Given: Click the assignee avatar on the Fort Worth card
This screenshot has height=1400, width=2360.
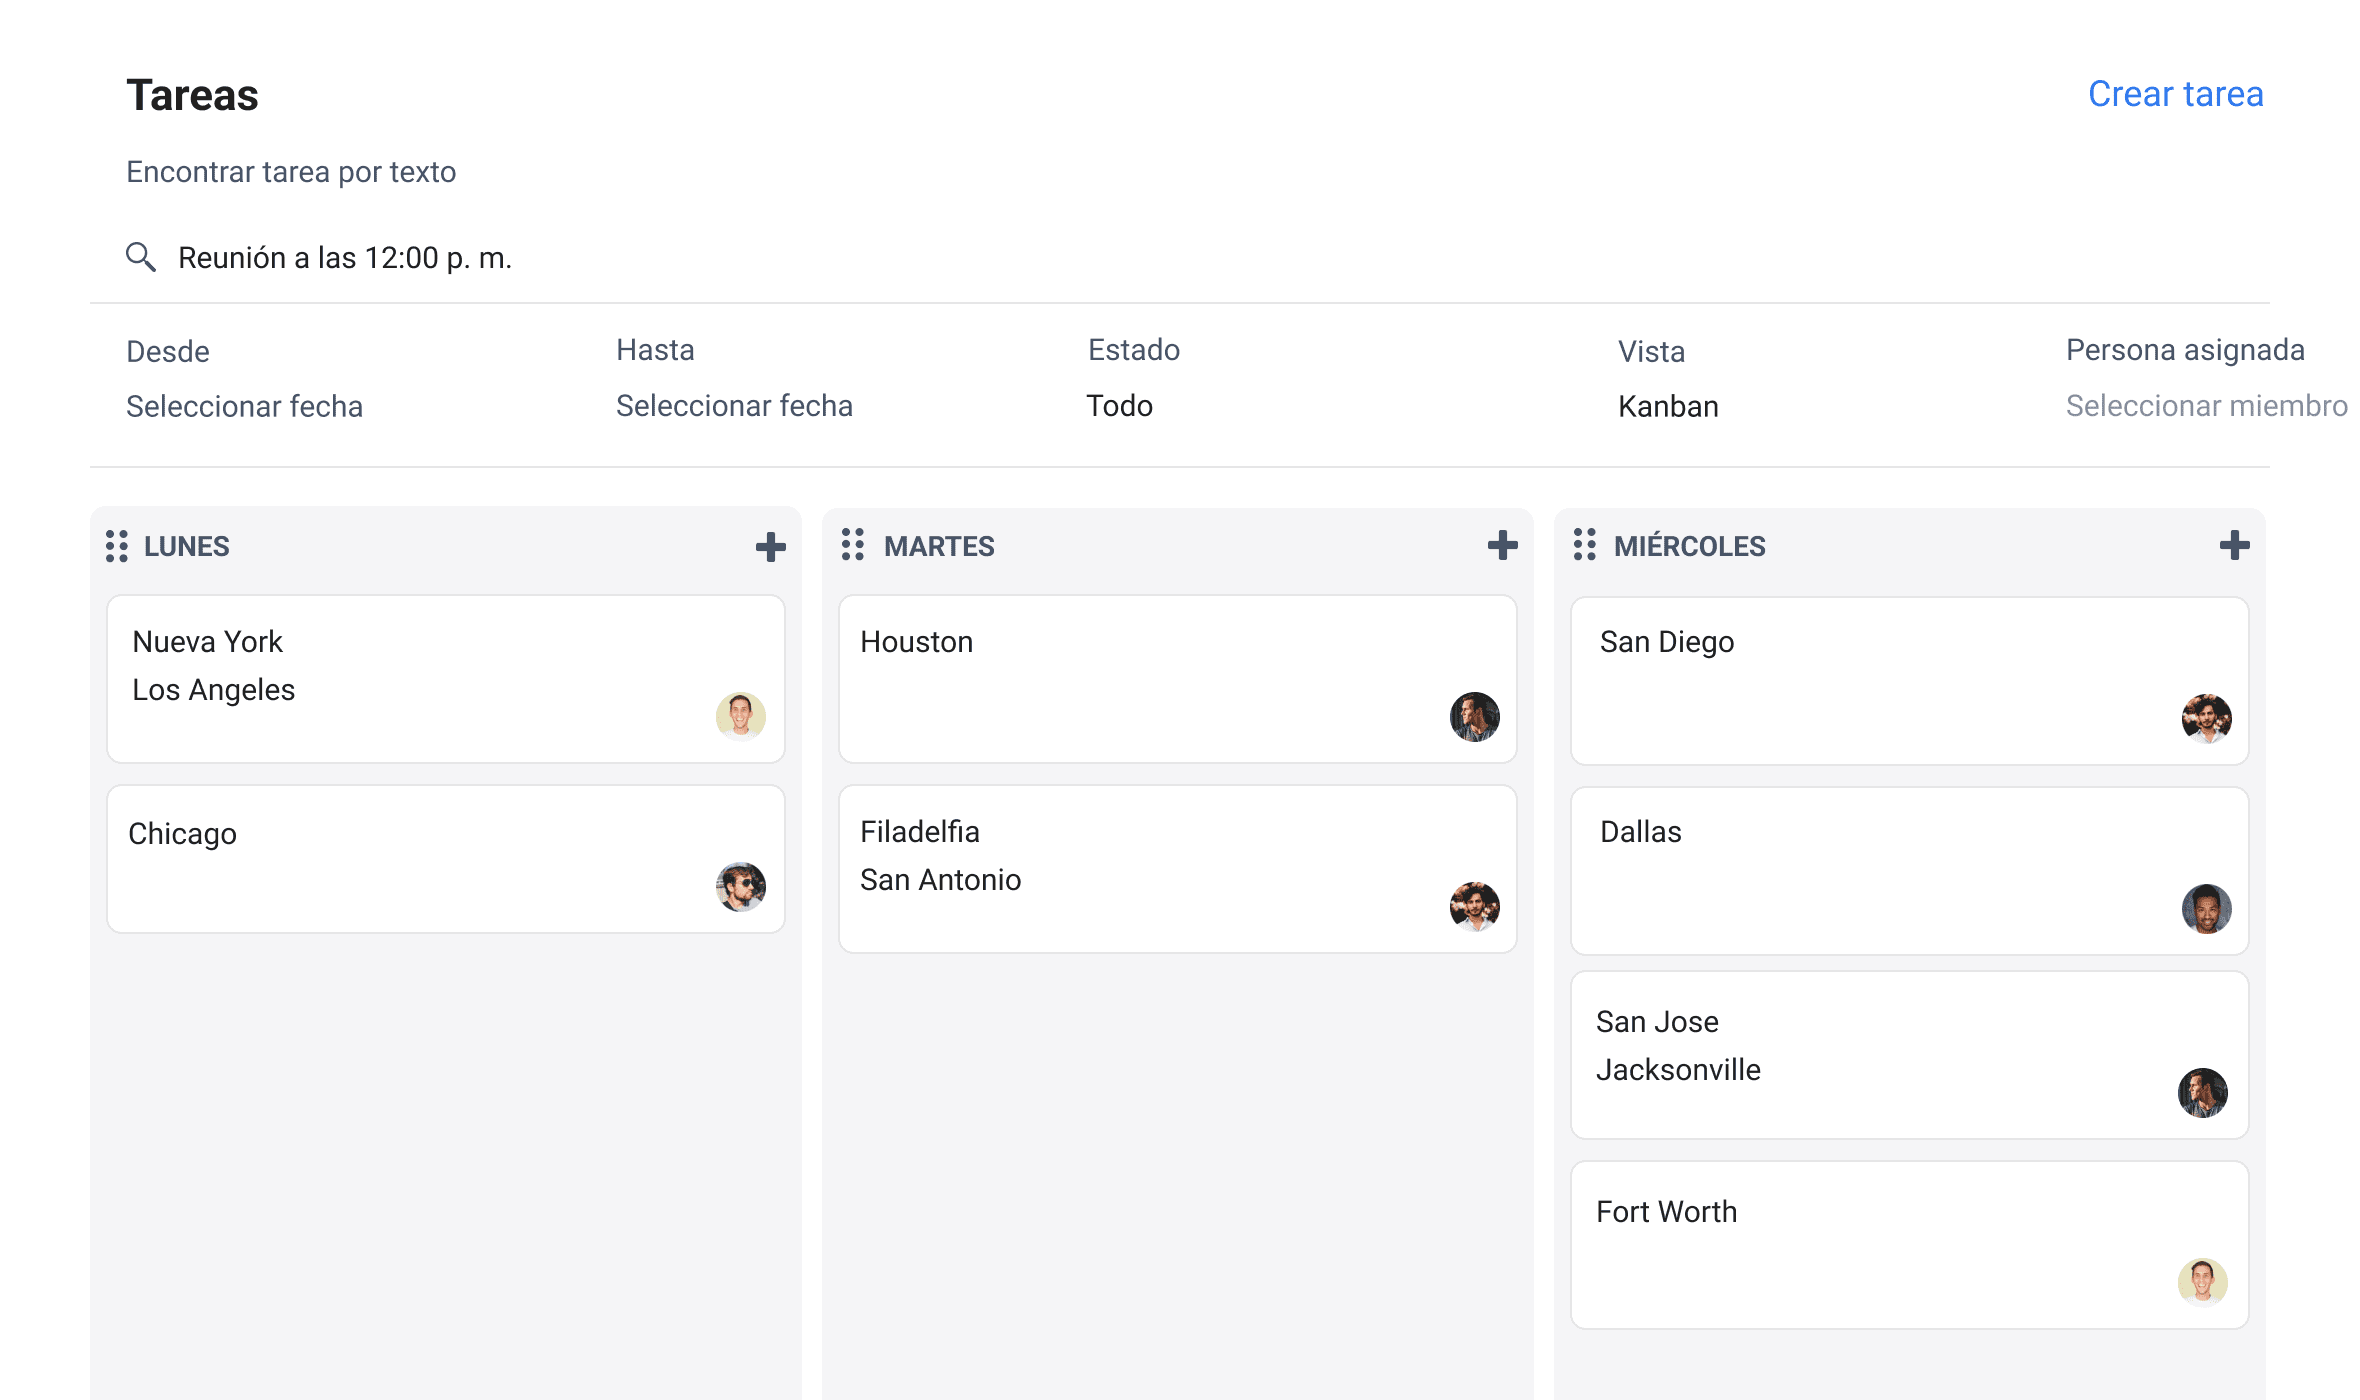Looking at the screenshot, I should (2204, 1281).
